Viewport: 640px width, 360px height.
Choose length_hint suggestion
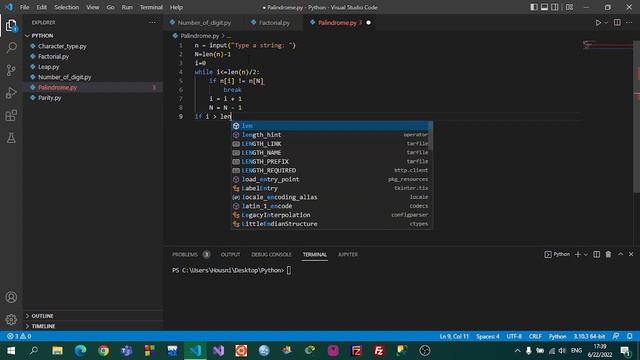click(x=331, y=135)
